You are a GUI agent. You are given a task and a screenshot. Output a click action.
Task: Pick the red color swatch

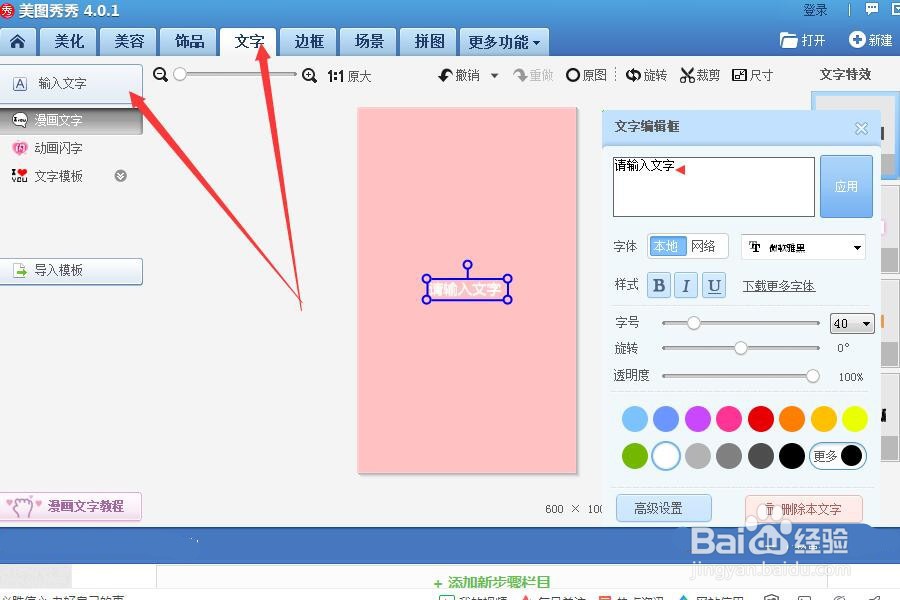760,418
